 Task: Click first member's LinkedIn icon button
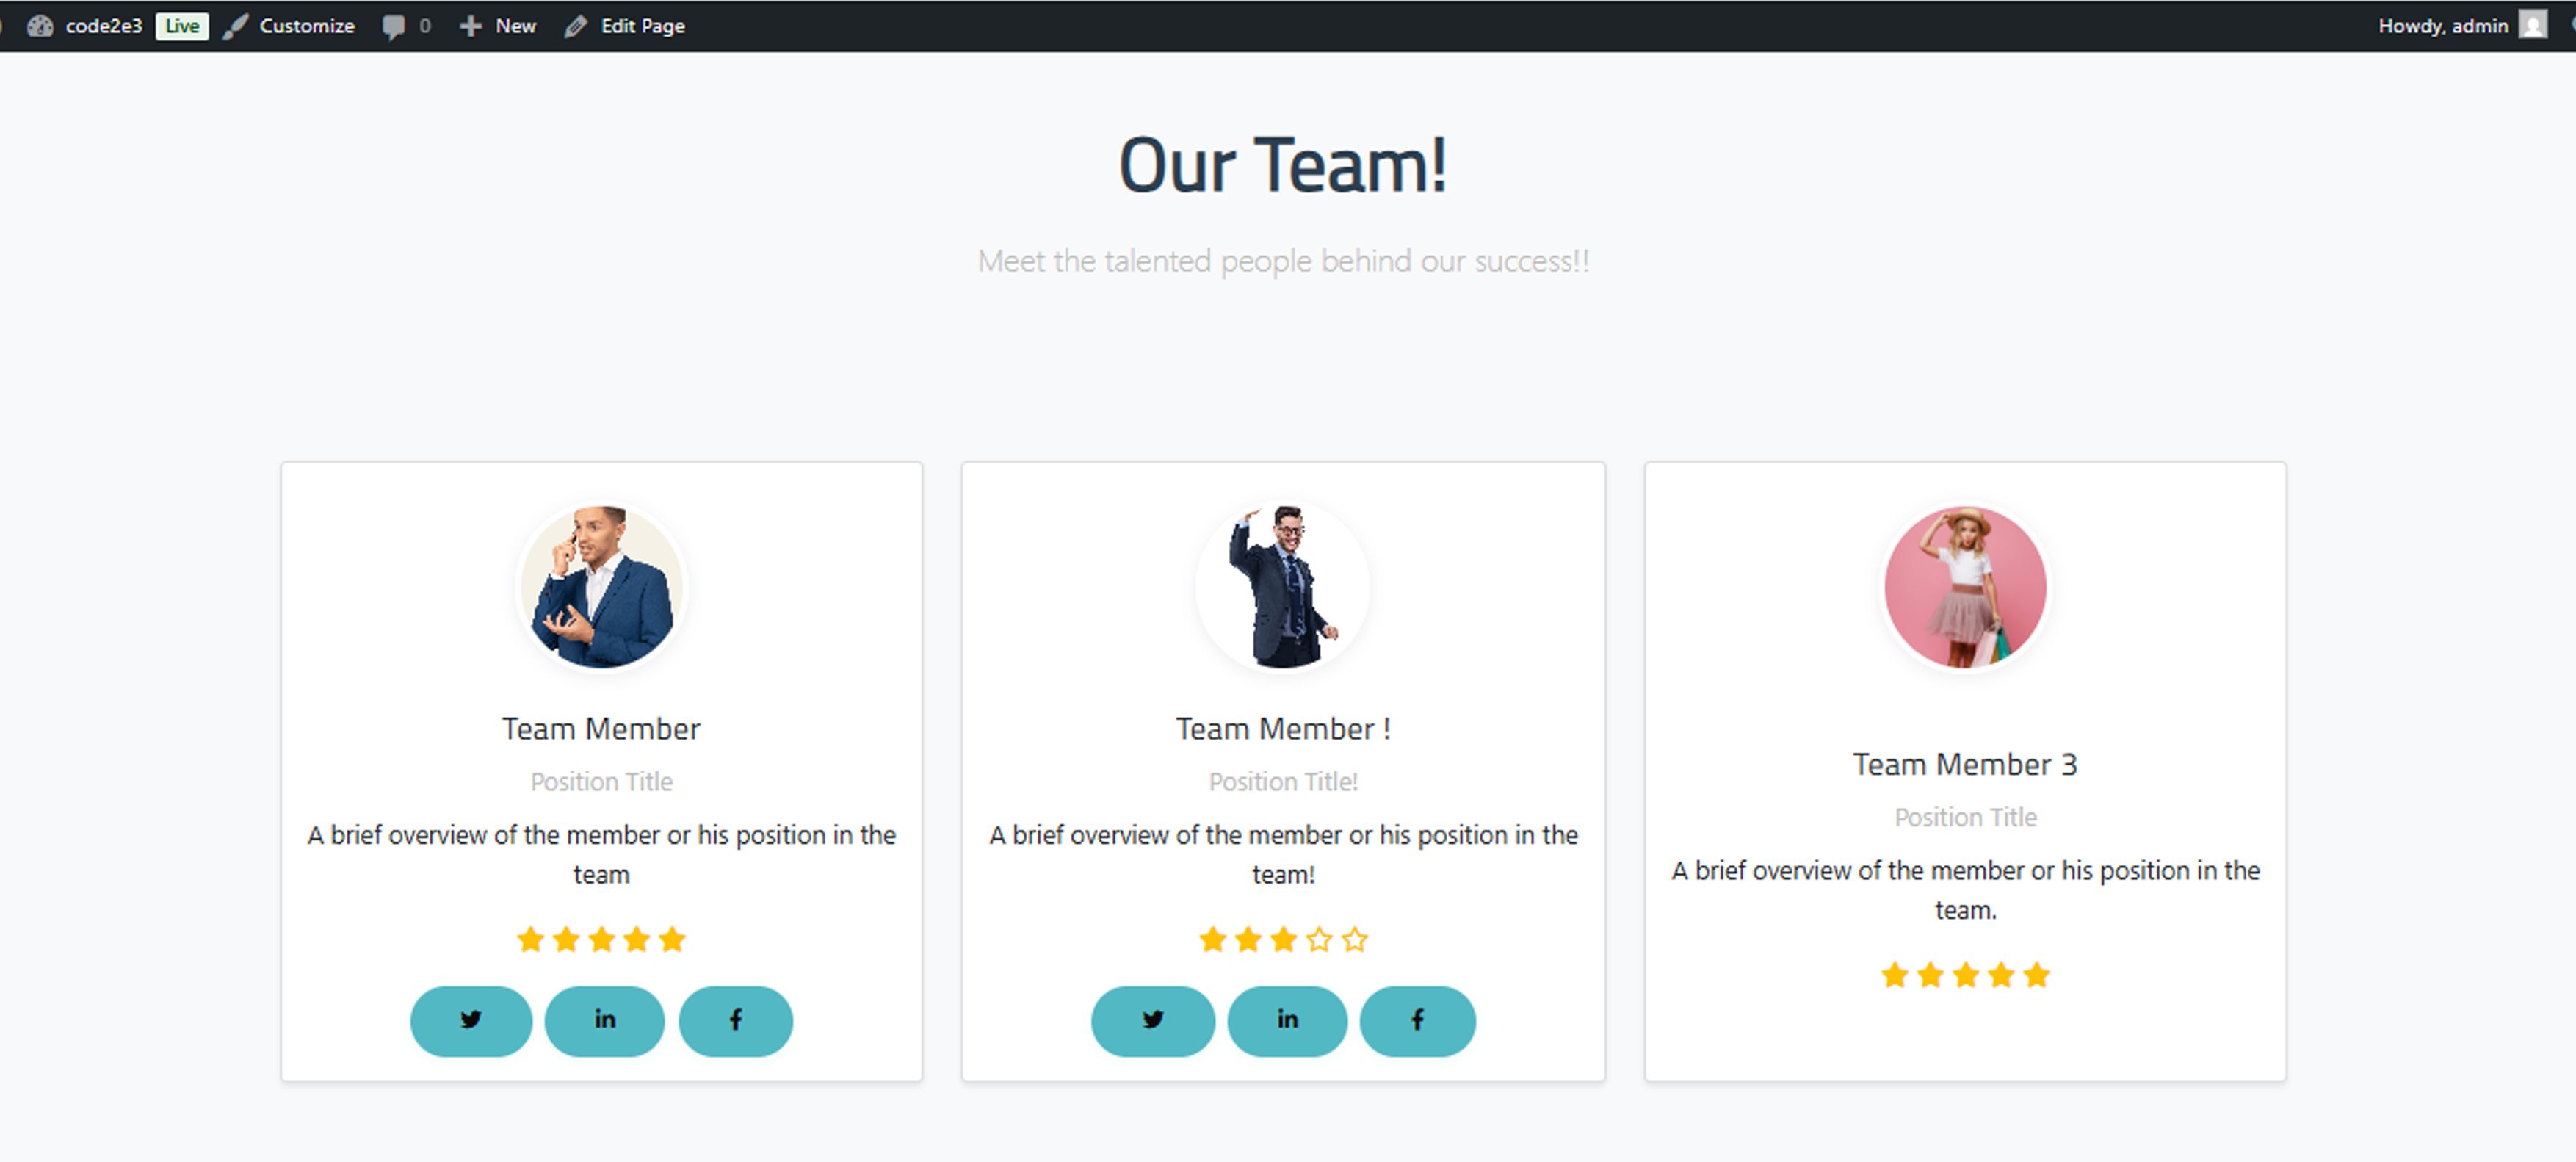[604, 1021]
